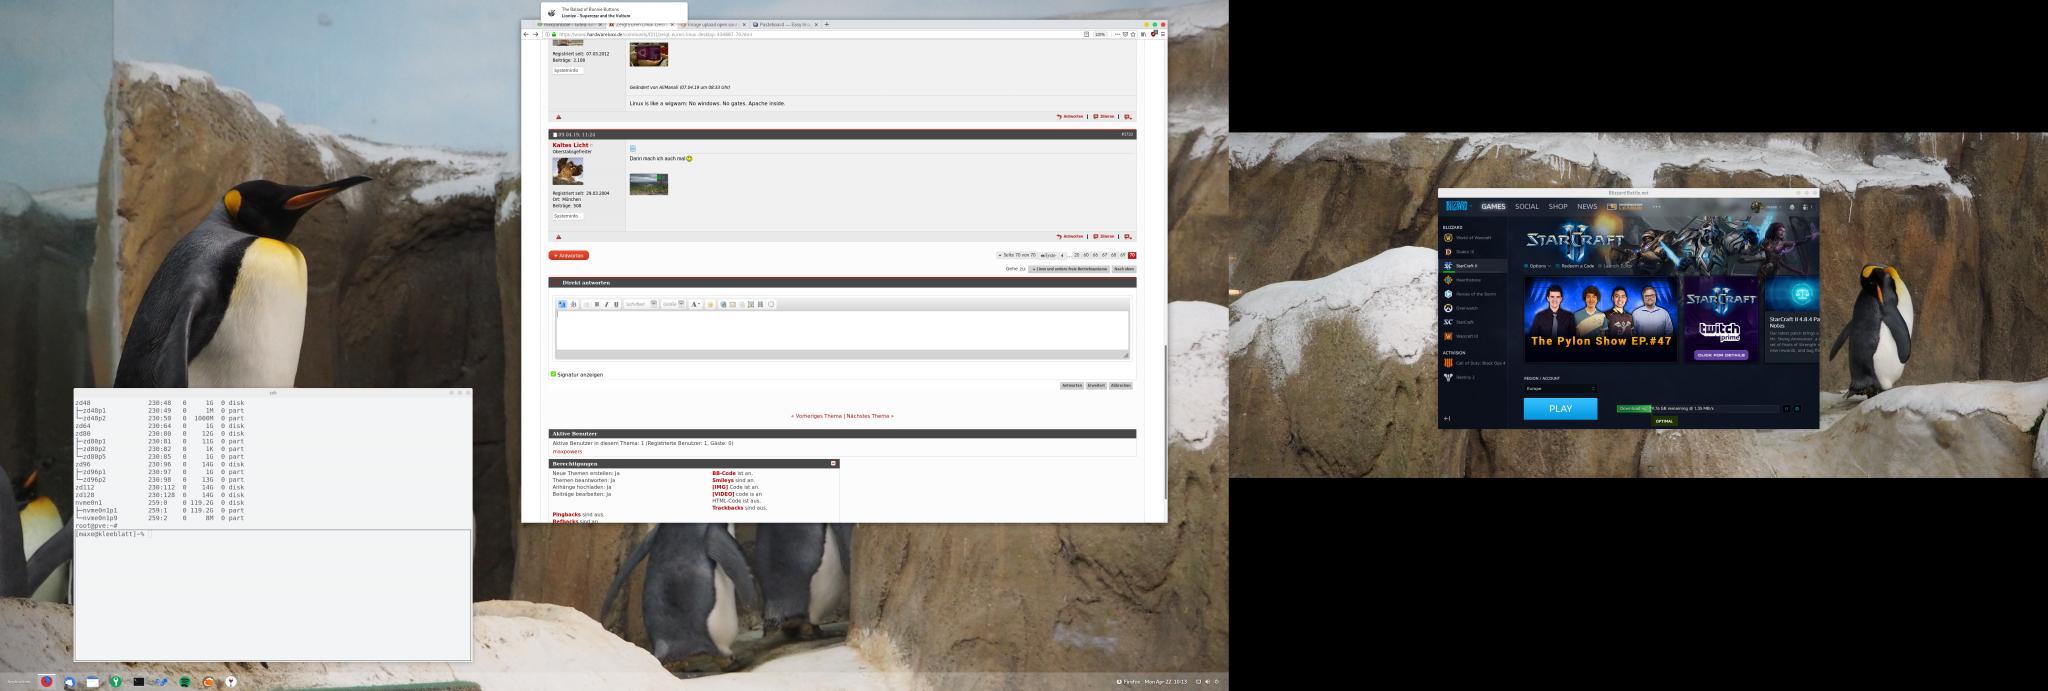
Task: Switch to the NEWS tab in Battle.net
Action: pyautogui.click(x=1587, y=207)
